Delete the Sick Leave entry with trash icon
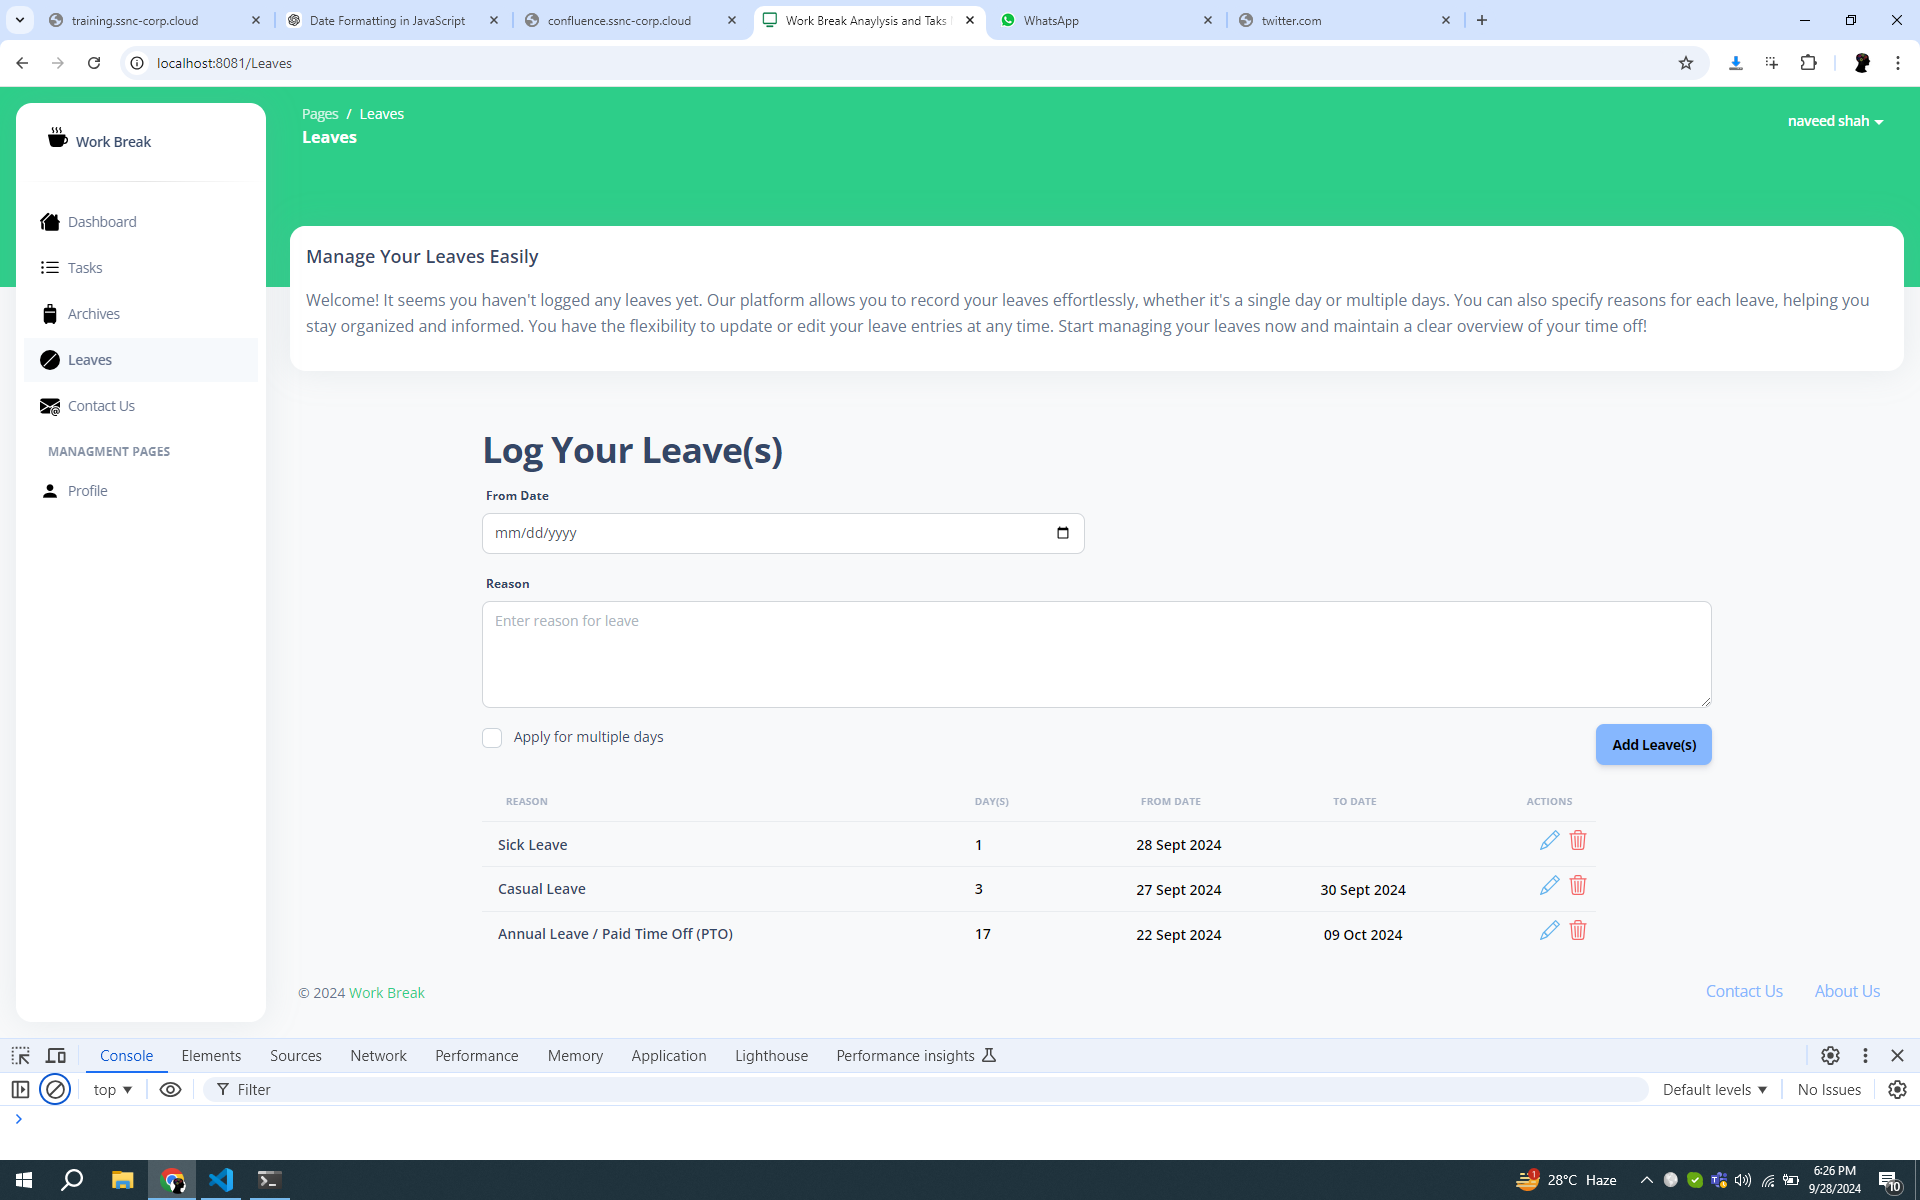The width and height of the screenshot is (1920, 1200). (x=1578, y=840)
